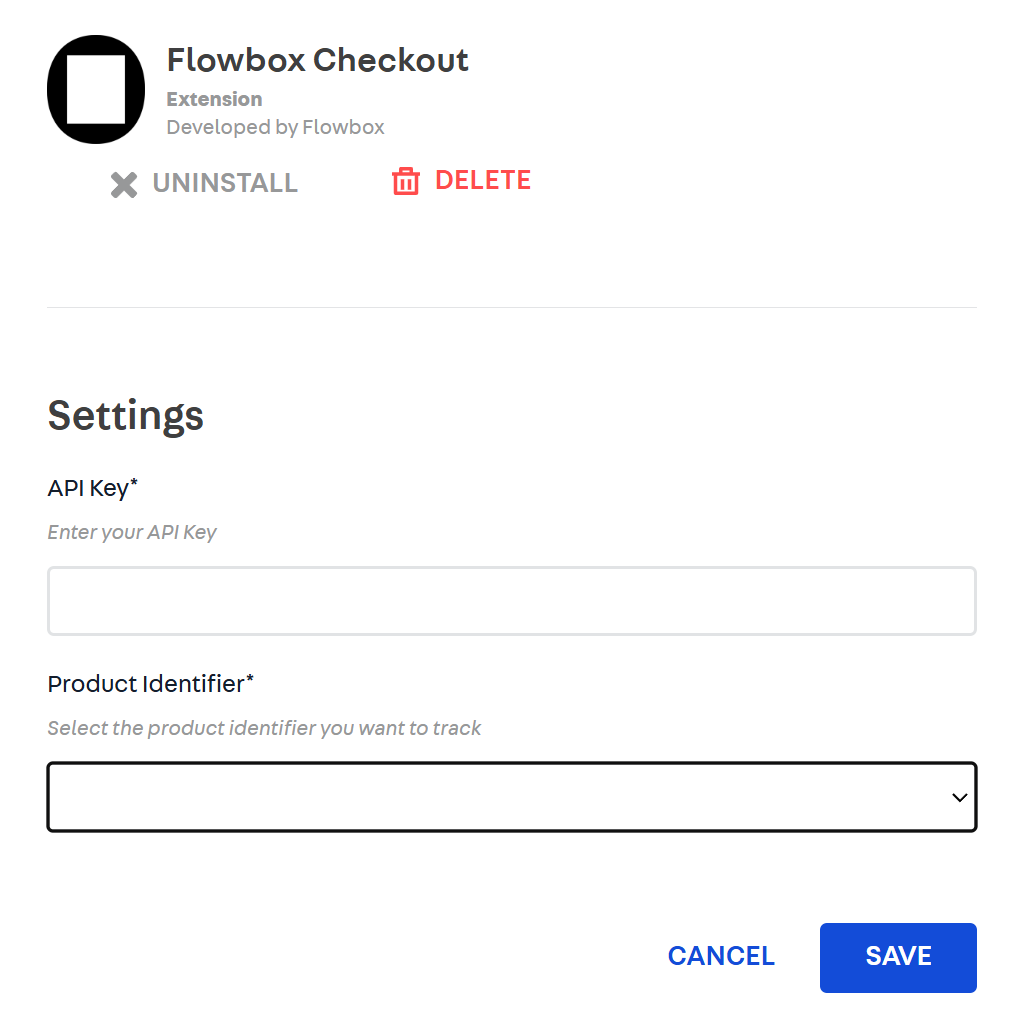
Task: Click the Enter your API Key hint
Action: pos(132,532)
